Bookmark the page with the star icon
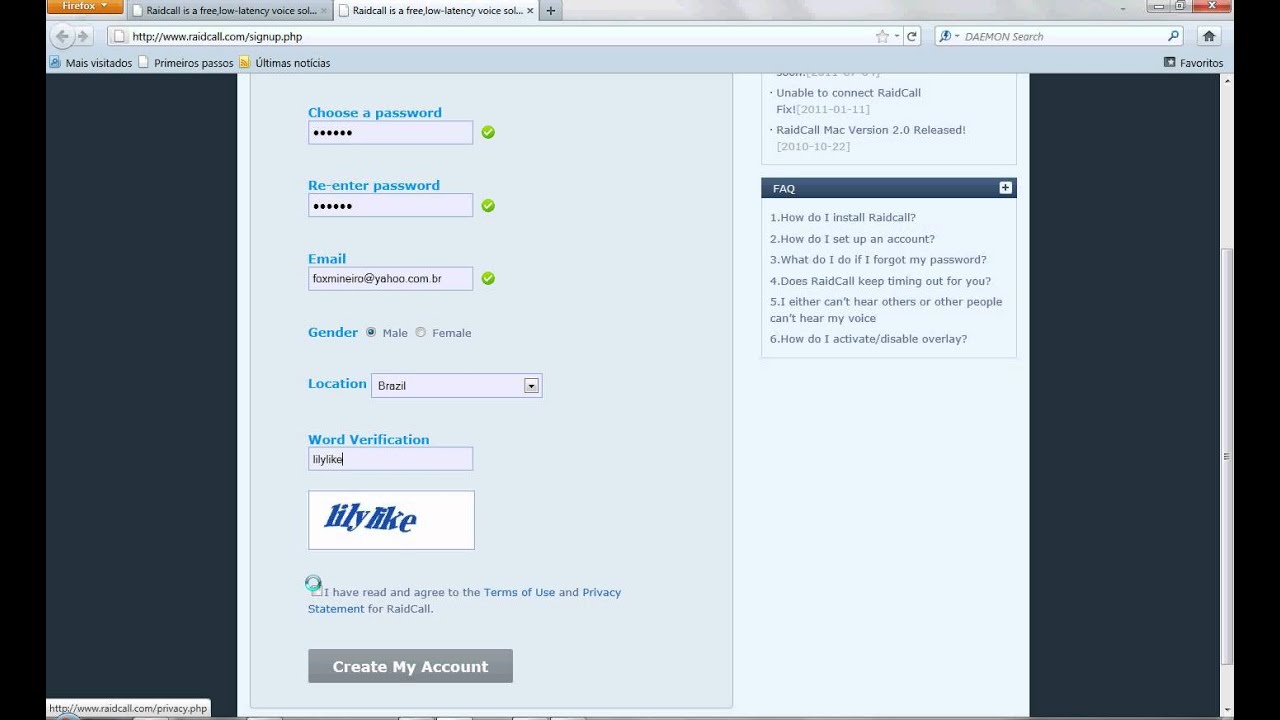The height and width of the screenshot is (720, 1280). pyautogui.click(x=882, y=36)
